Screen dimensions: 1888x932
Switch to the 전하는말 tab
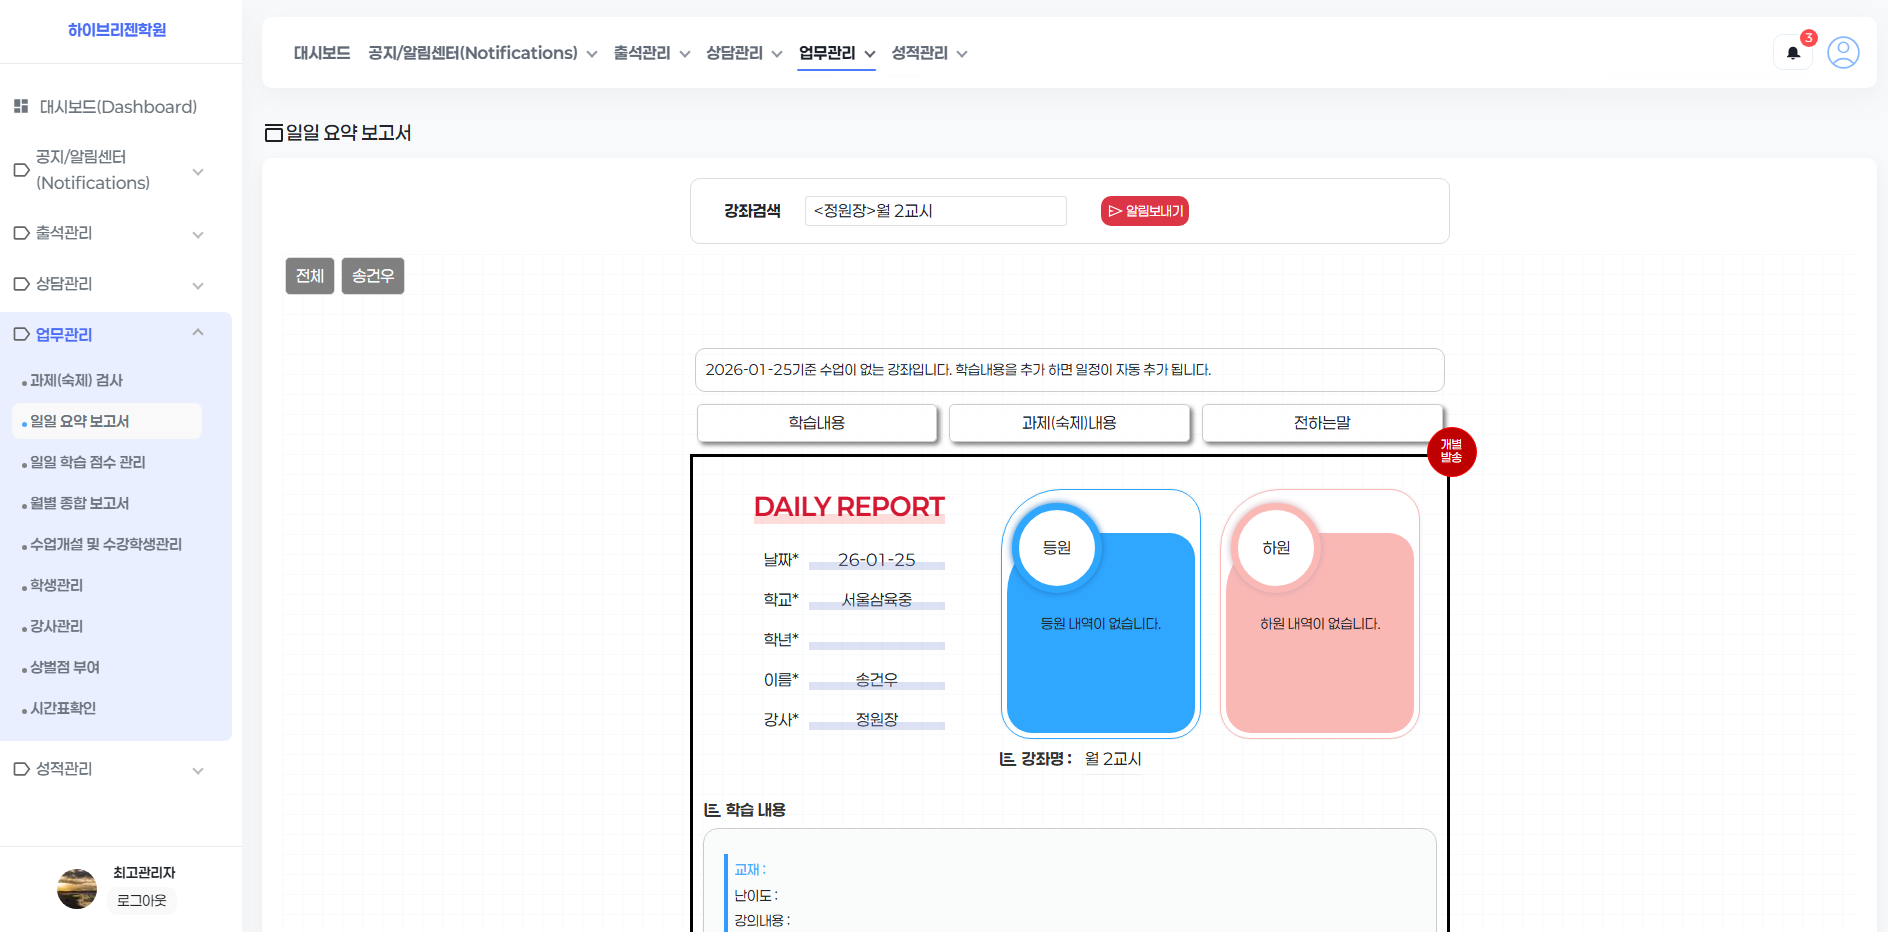coord(1322,423)
